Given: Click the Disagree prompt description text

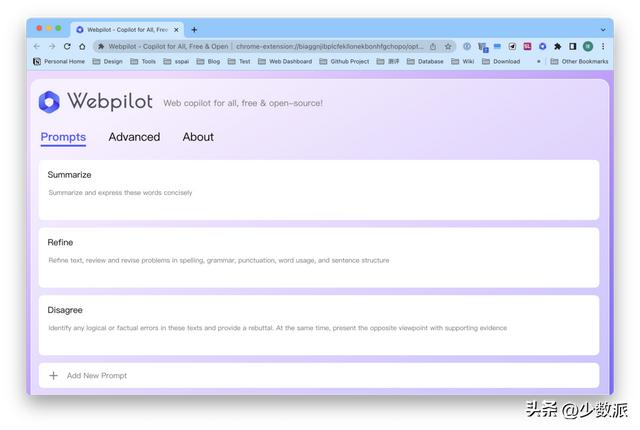Looking at the screenshot, I should (278, 328).
